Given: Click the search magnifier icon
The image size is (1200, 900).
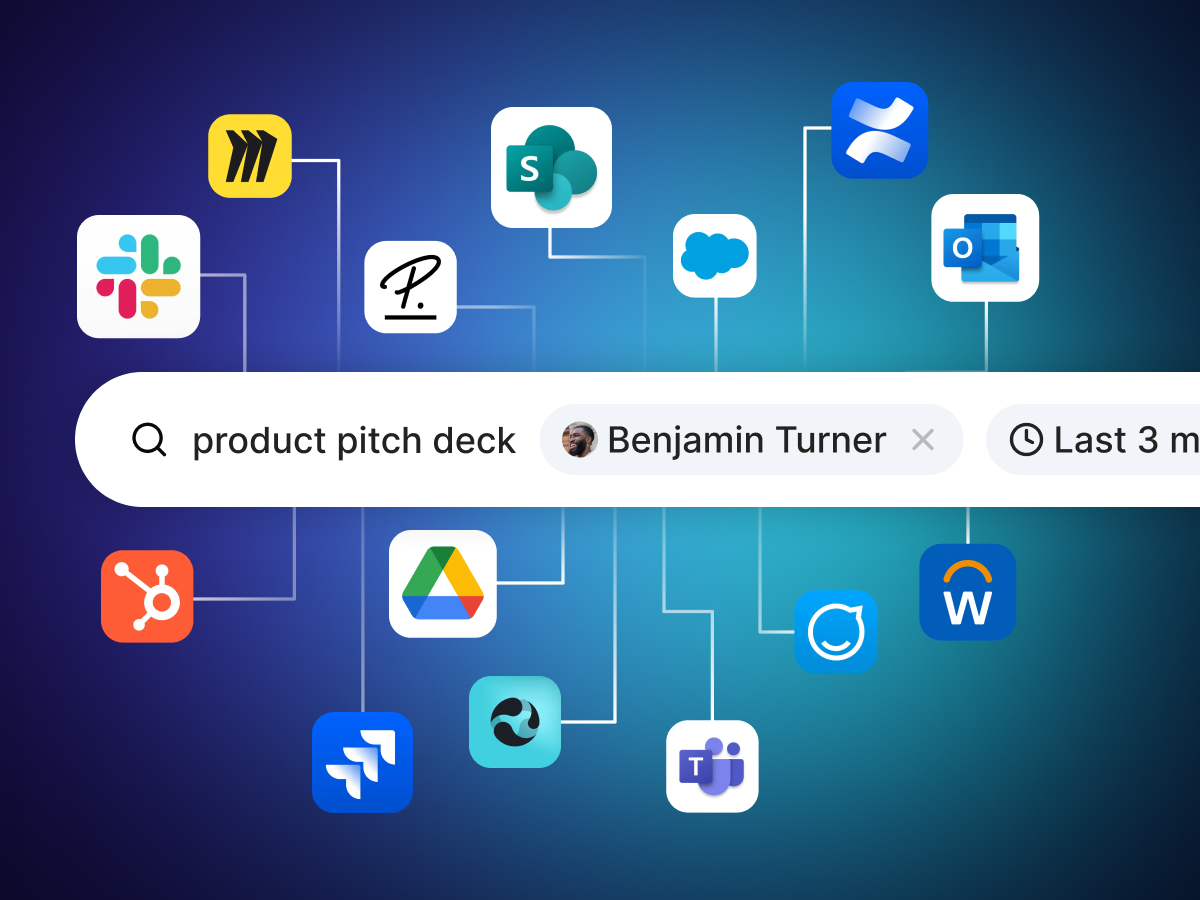Looking at the screenshot, I should pyautogui.click(x=149, y=440).
